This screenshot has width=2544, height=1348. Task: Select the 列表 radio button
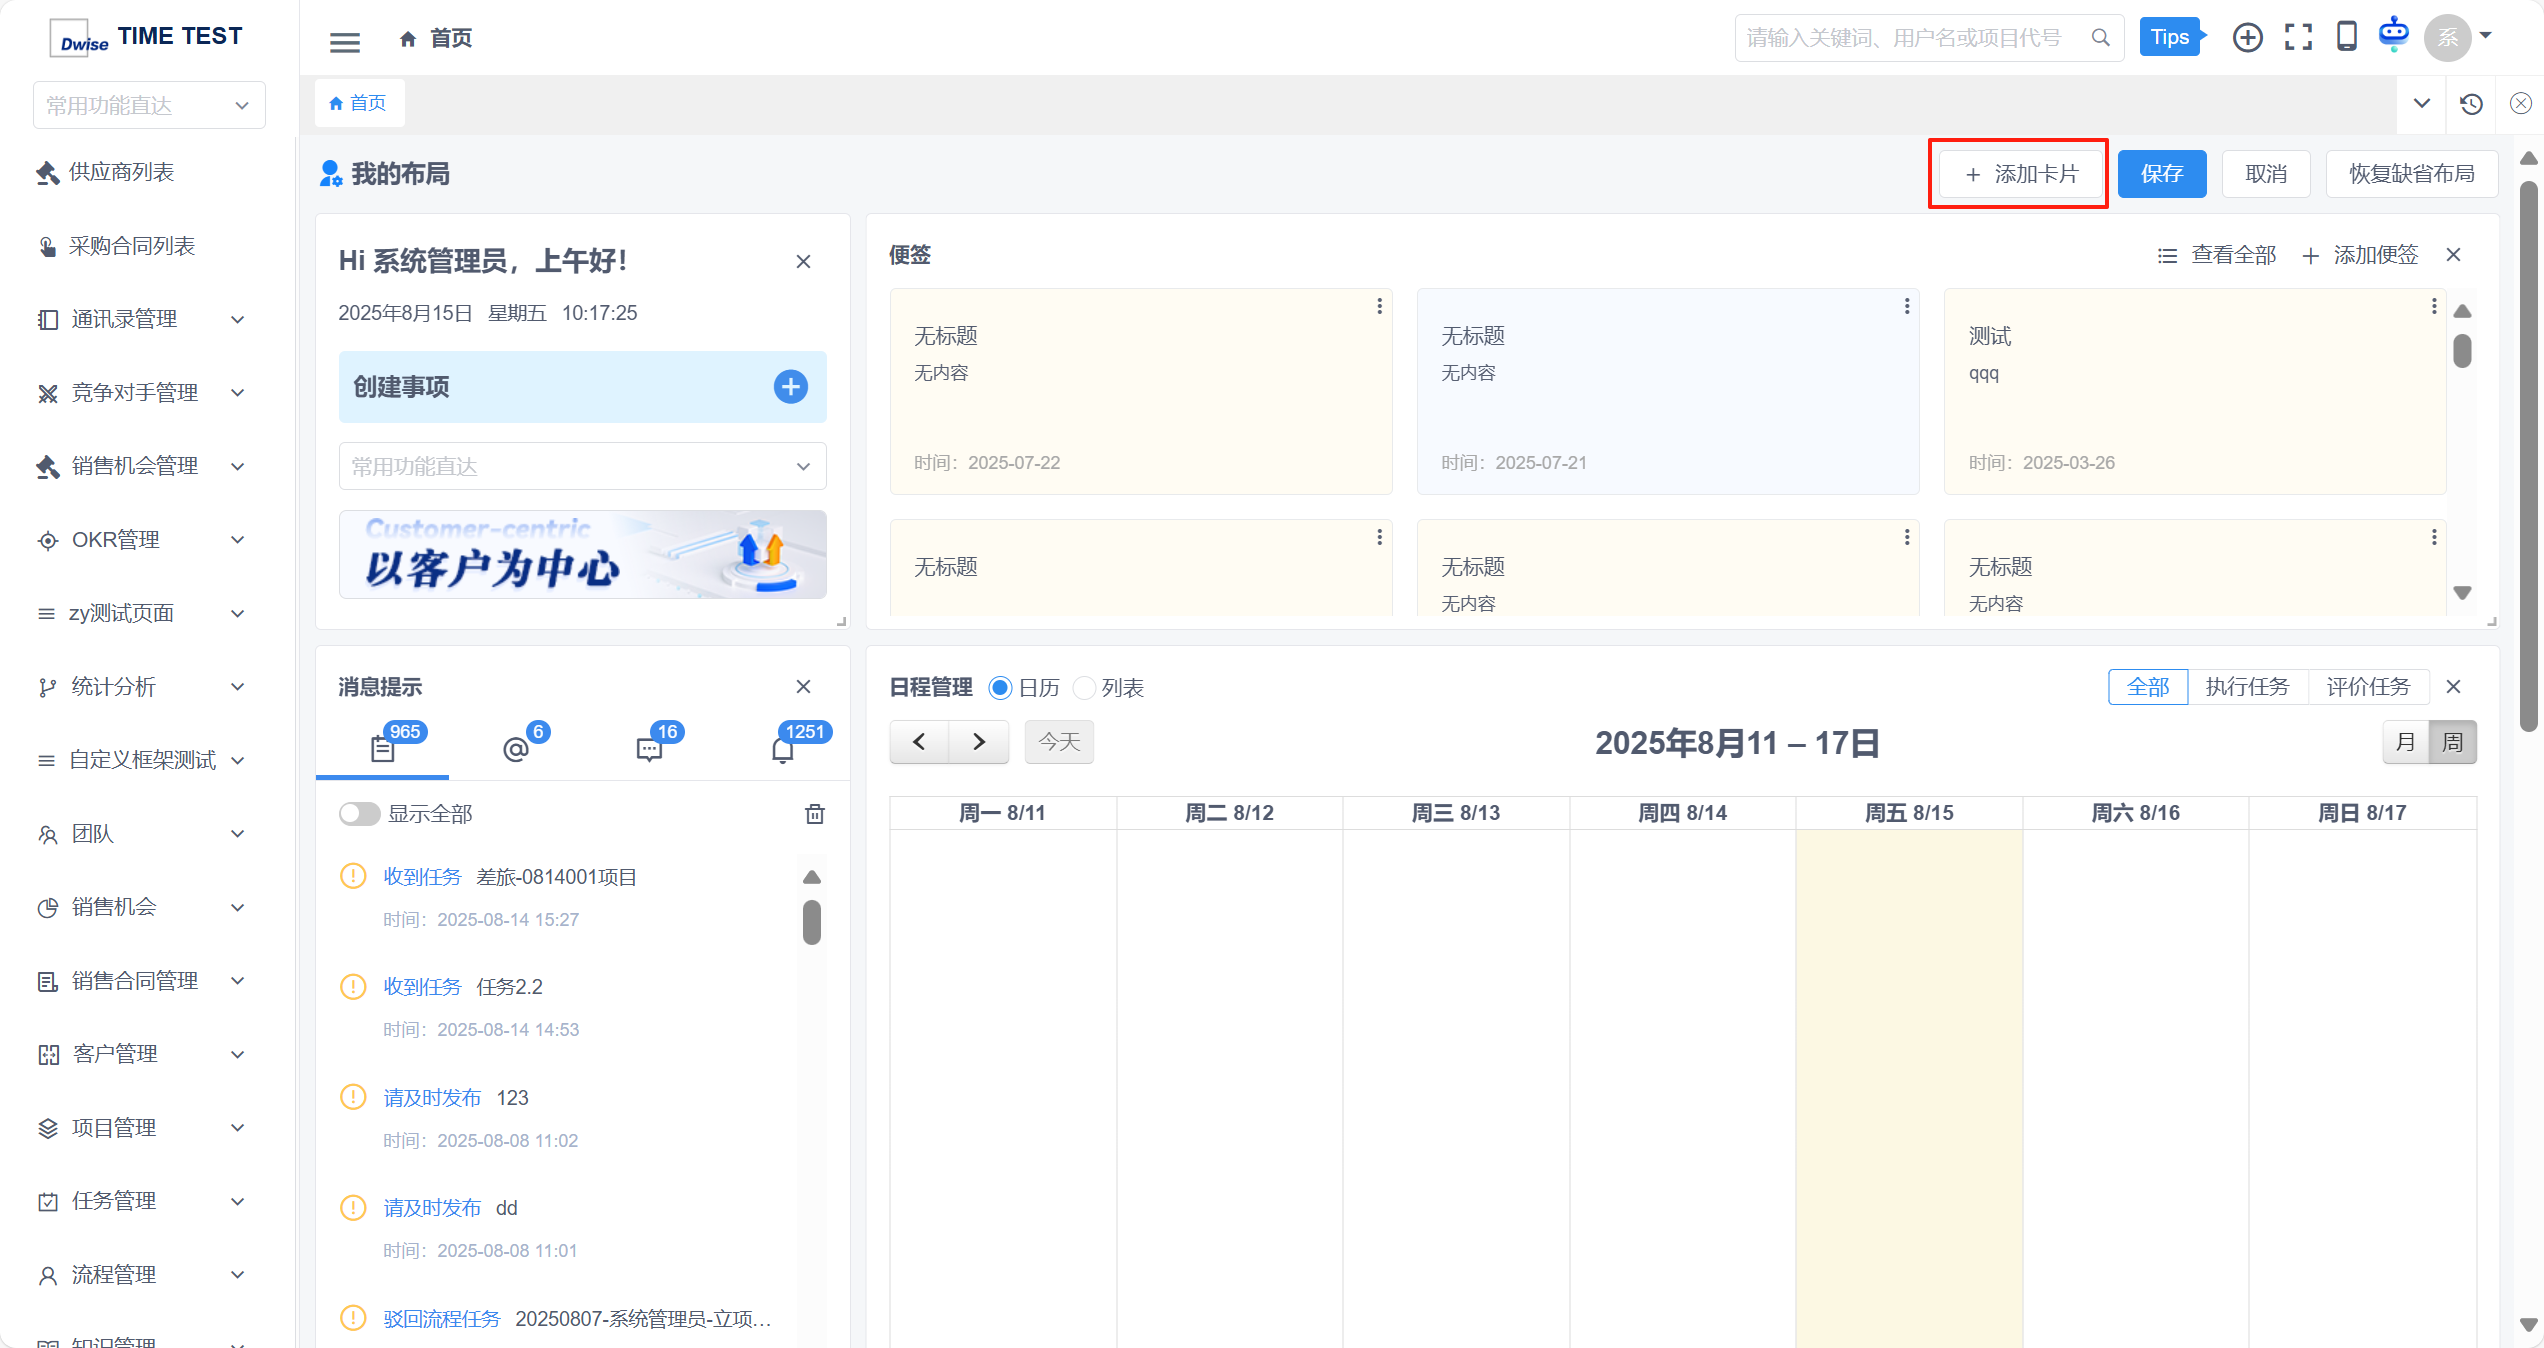click(x=1084, y=688)
